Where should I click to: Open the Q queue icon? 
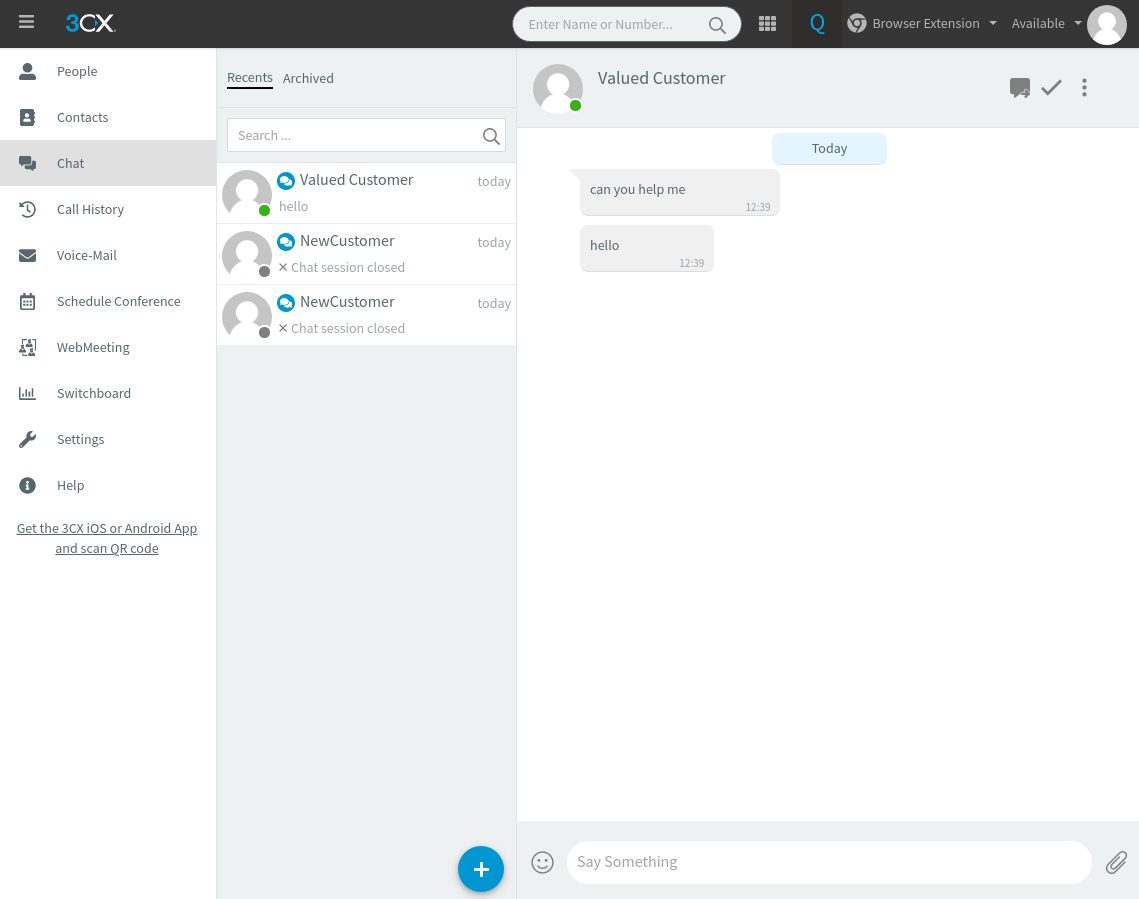(817, 24)
